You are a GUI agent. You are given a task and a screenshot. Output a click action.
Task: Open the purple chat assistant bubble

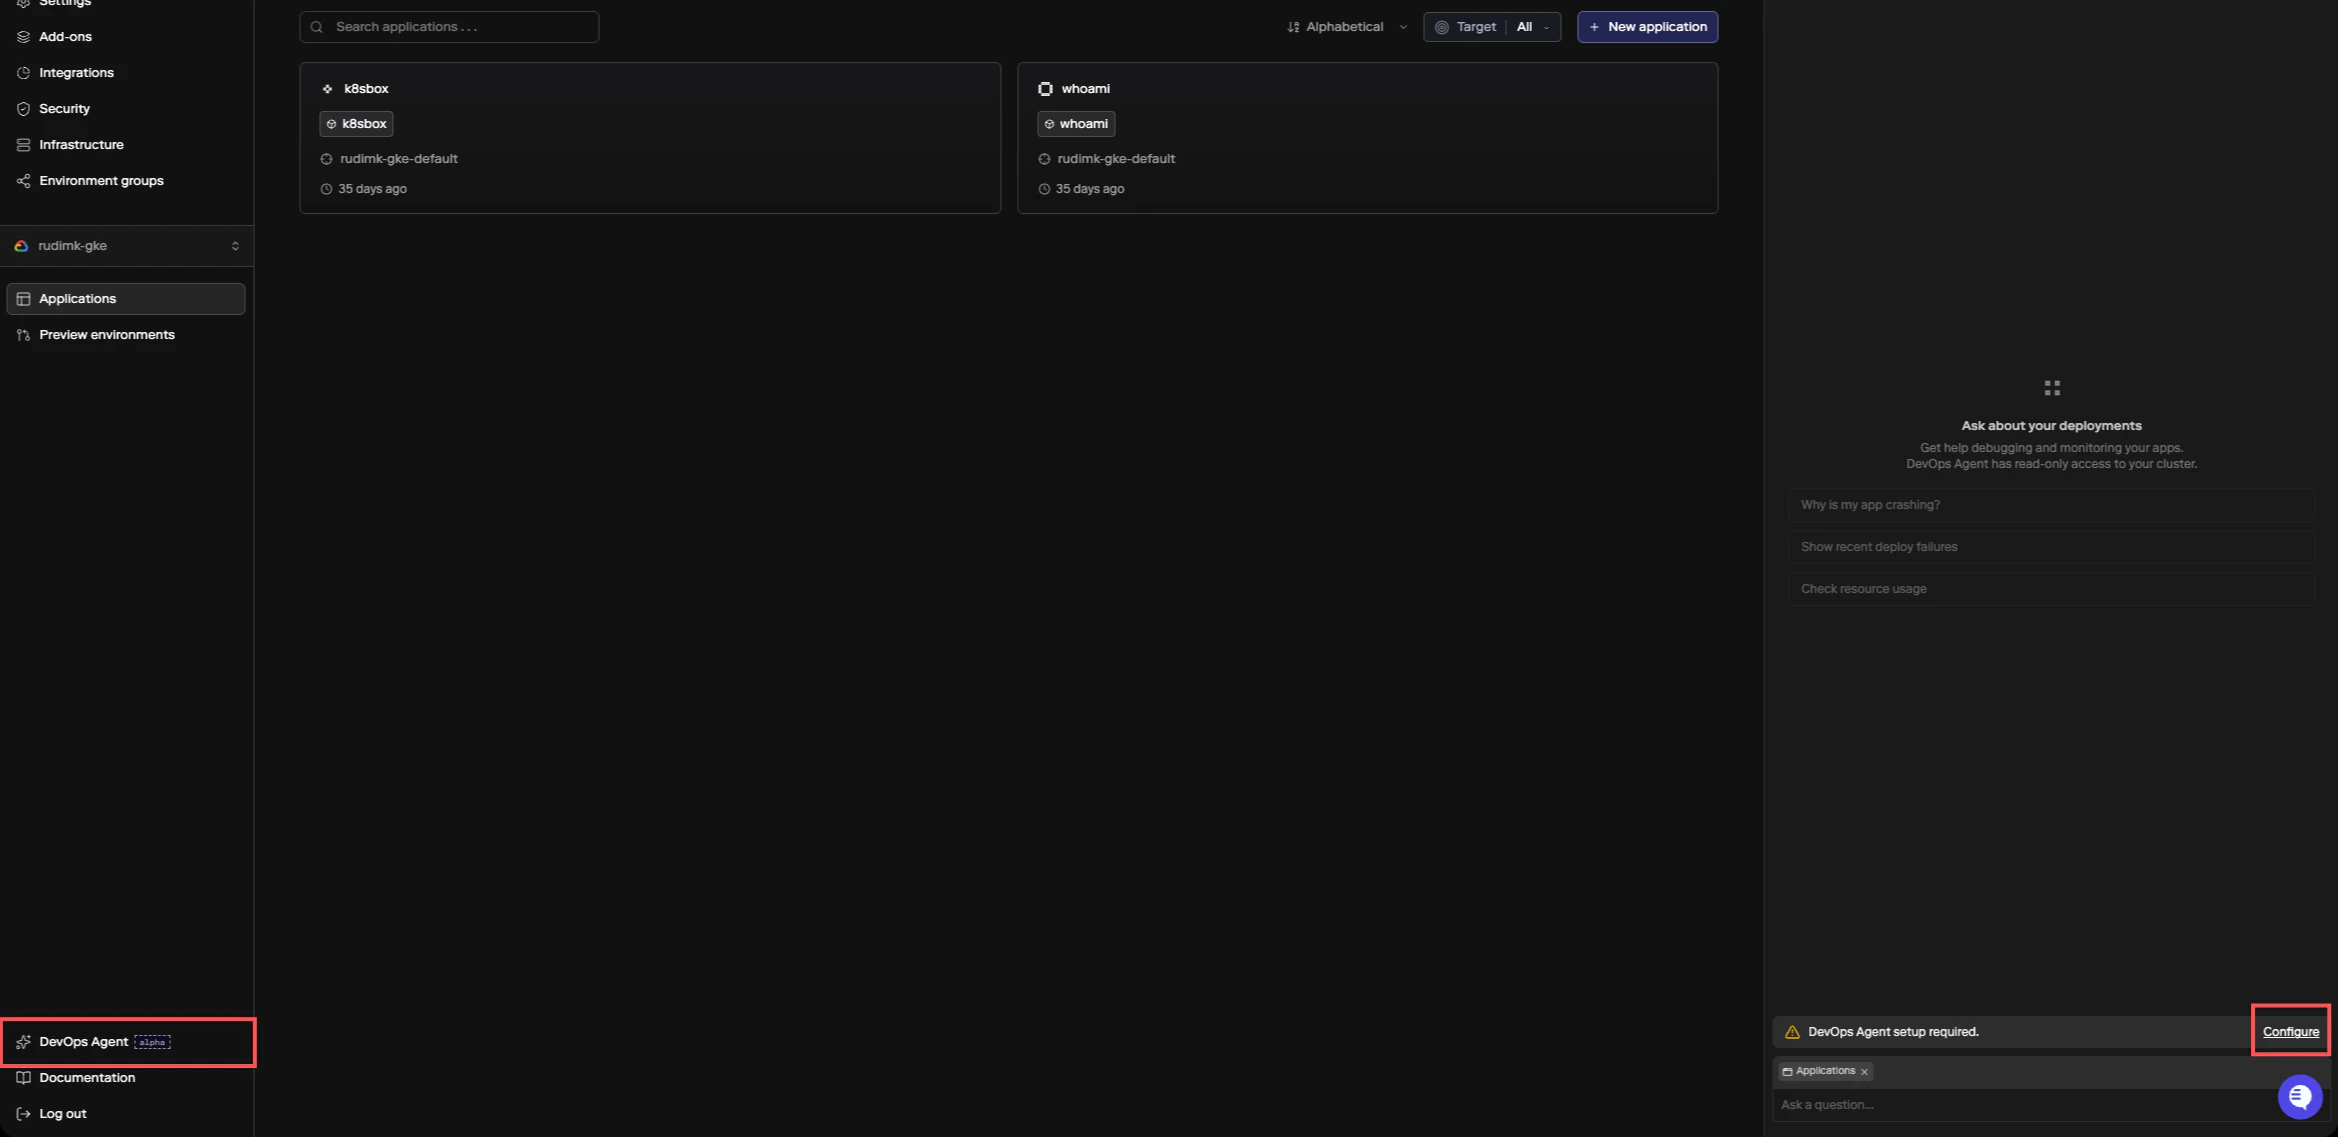[2300, 1096]
